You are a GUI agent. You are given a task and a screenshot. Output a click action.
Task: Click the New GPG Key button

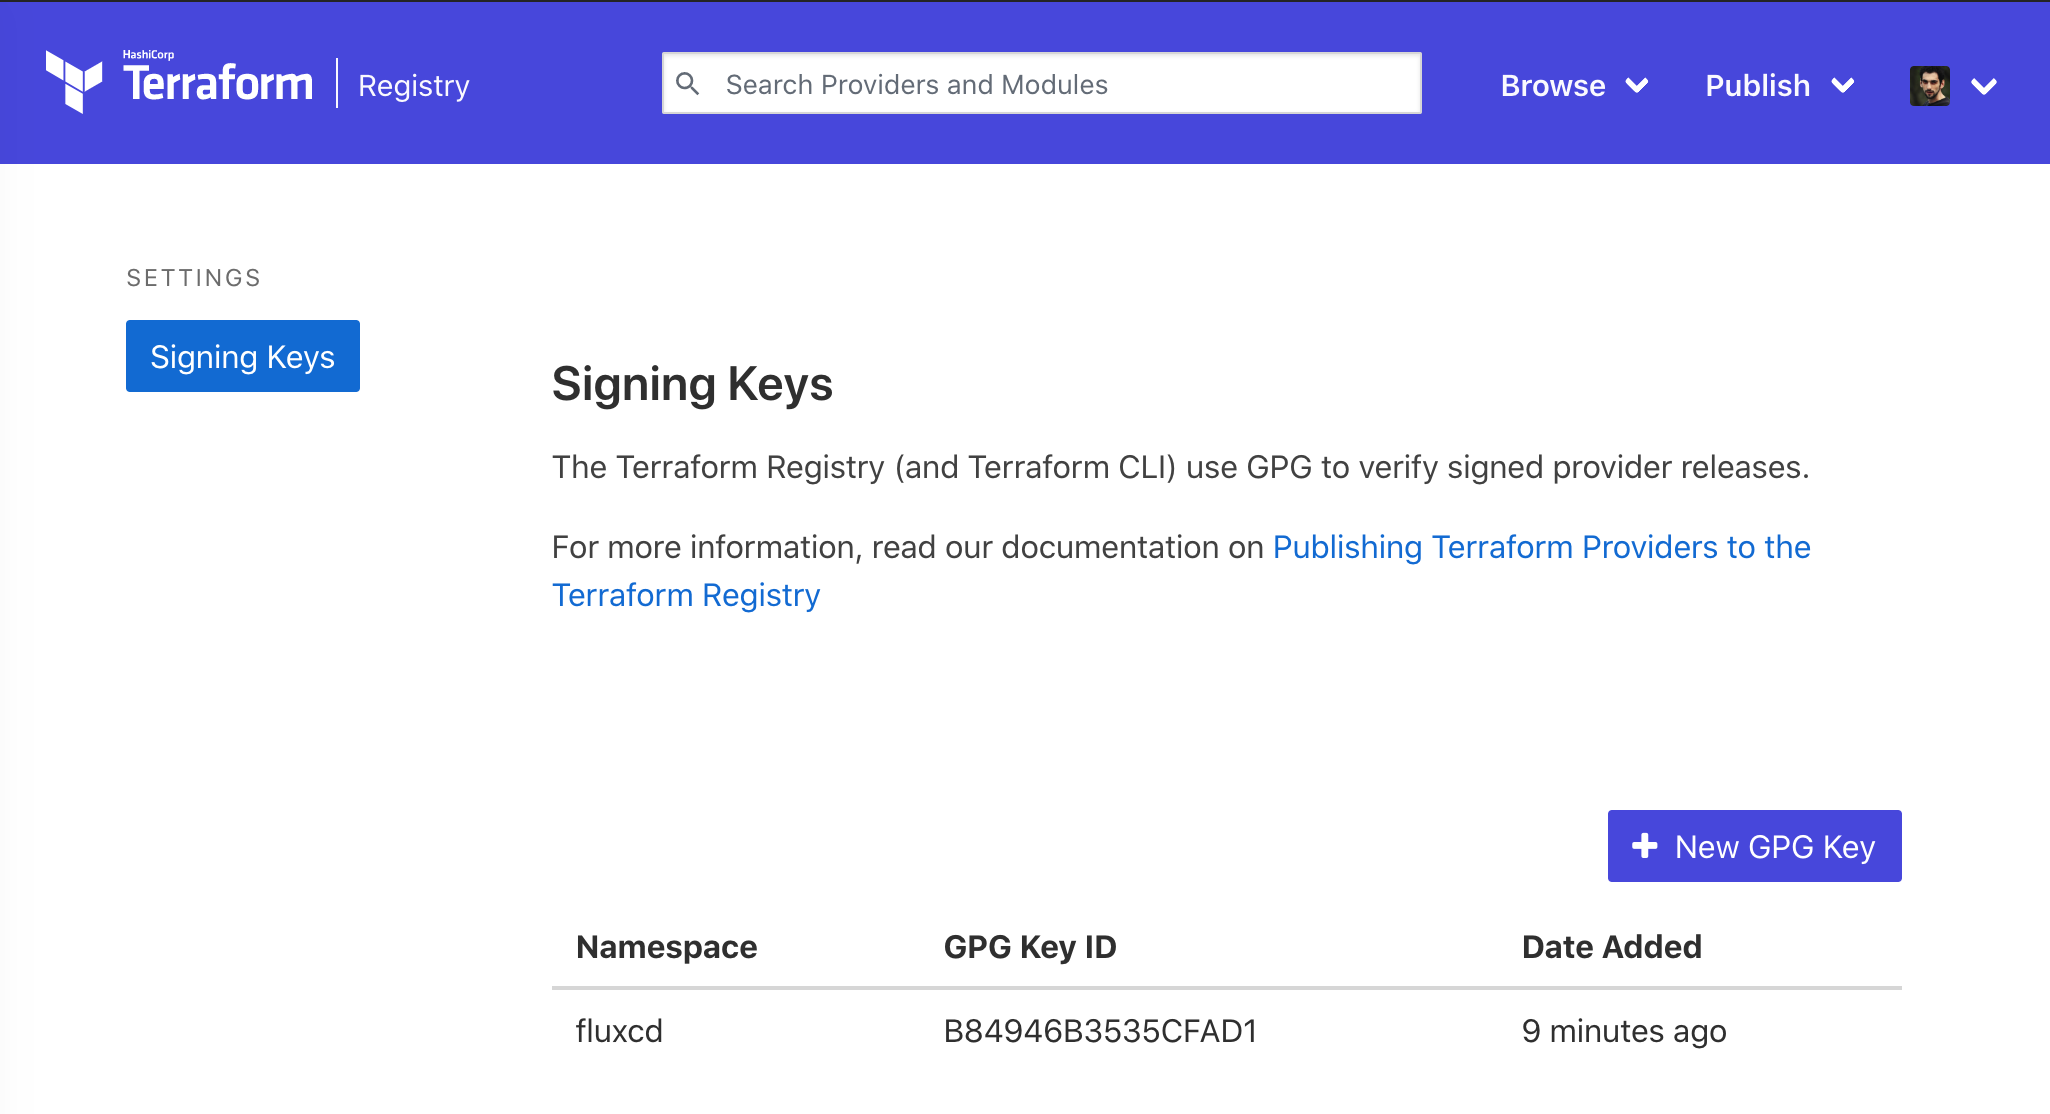coord(1754,845)
